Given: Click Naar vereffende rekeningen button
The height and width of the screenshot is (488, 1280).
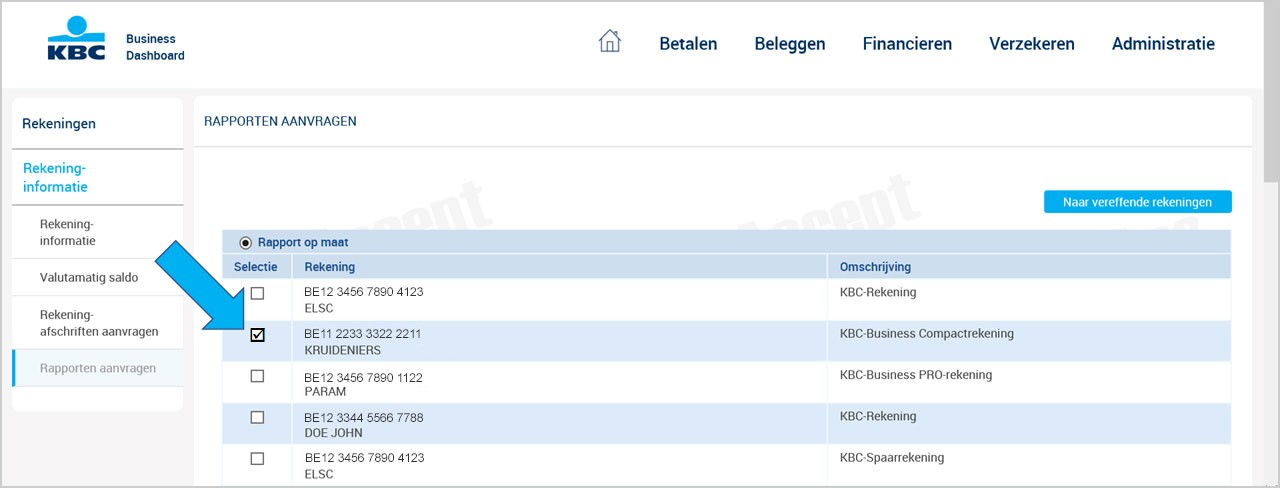Looking at the screenshot, I should click(1137, 202).
